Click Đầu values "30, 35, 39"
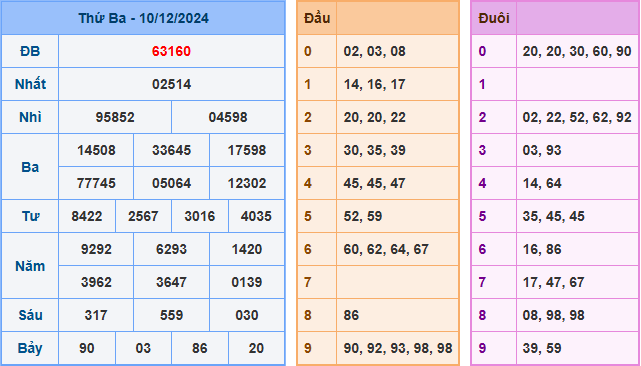 point(374,150)
